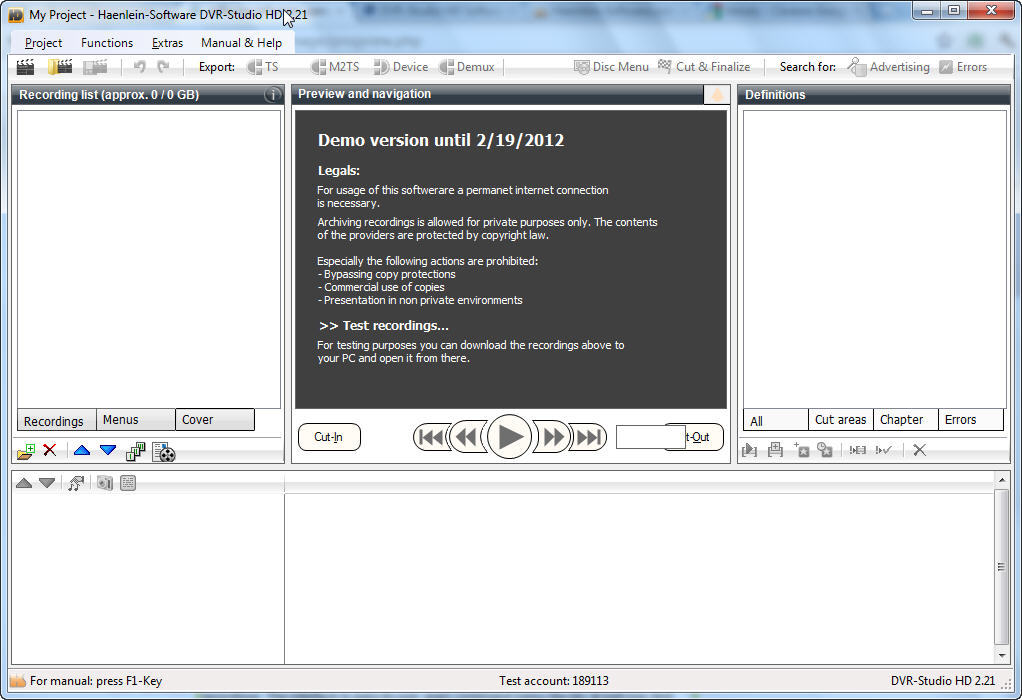Click the Disc Menu toolbar item
This screenshot has height=700, width=1022.
coord(610,66)
